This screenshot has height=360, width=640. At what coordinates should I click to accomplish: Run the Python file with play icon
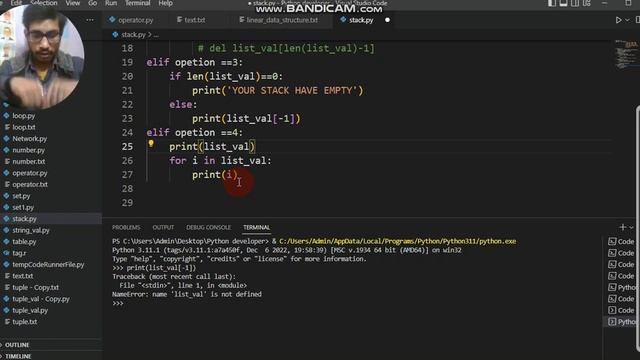pos(618,20)
